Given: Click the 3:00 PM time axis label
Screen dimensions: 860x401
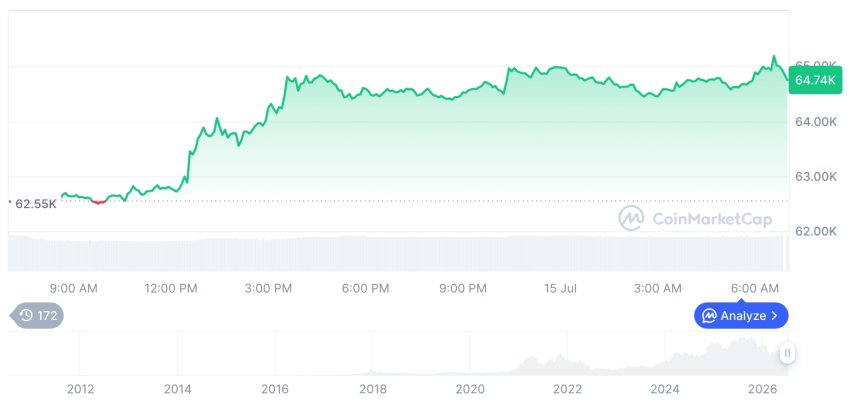Looking at the screenshot, I should (x=268, y=289).
